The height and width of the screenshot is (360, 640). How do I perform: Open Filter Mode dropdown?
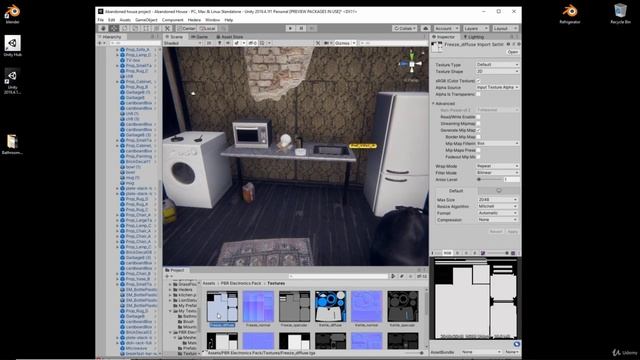(x=497, y=173)
